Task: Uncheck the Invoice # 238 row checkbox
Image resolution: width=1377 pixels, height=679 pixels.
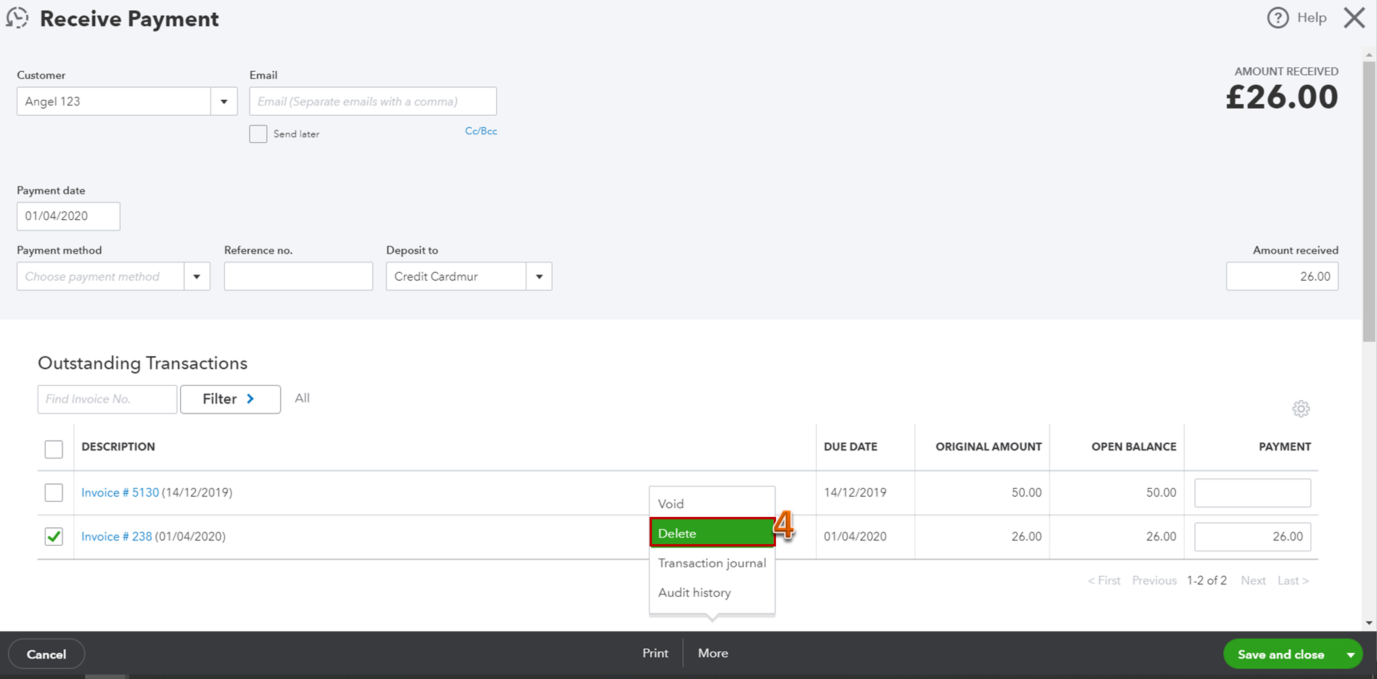Action: click(x=53, y=536)
